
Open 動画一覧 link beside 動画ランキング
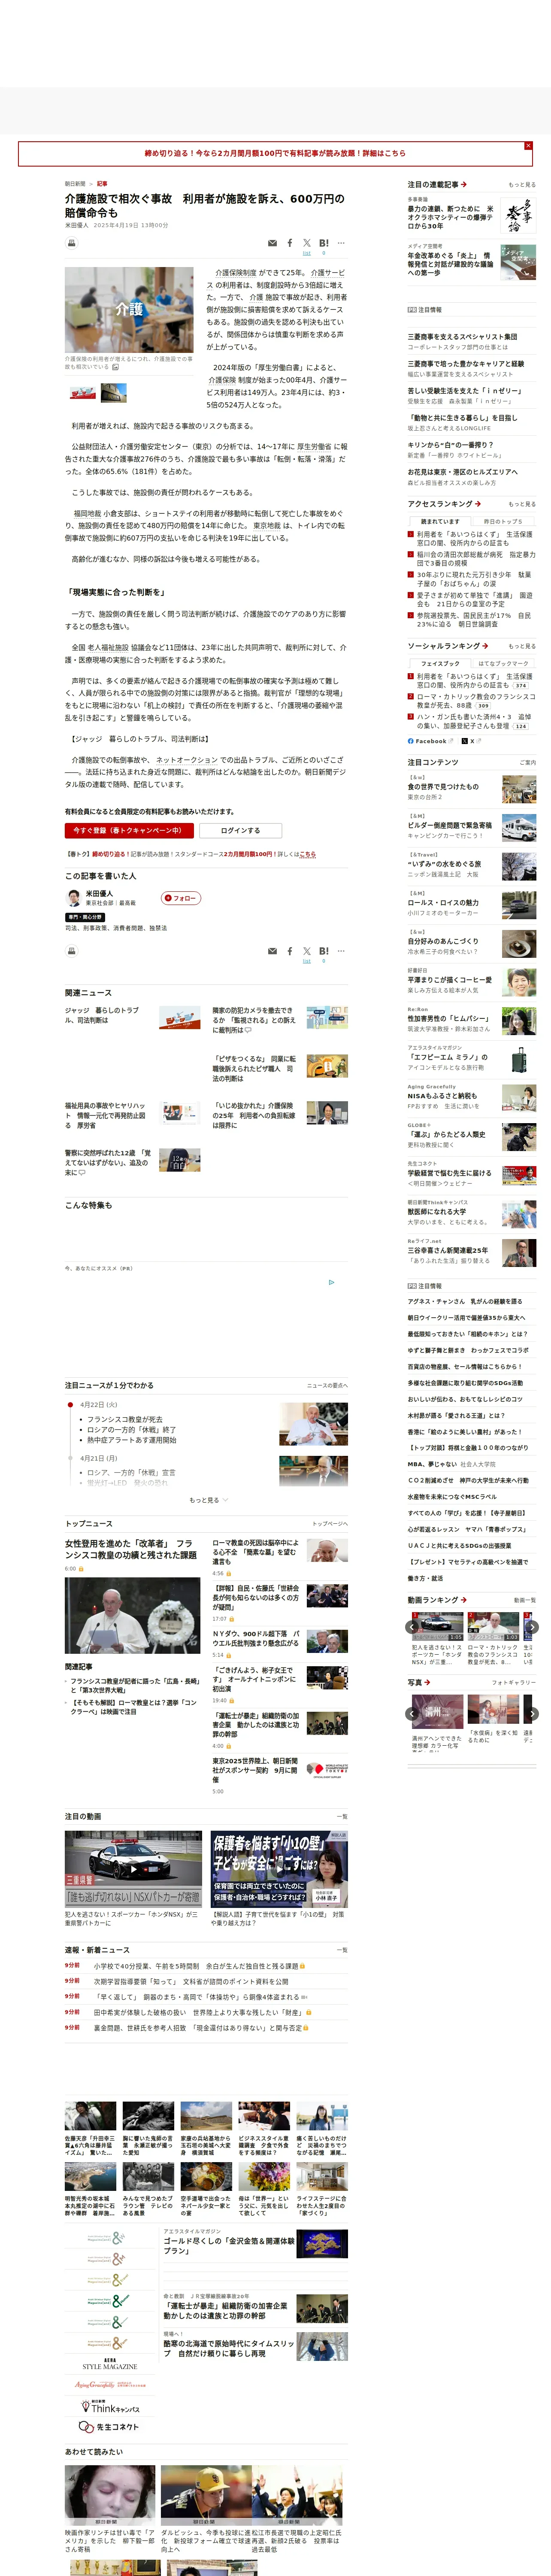pyautogui.click(x=524, y=1600)
